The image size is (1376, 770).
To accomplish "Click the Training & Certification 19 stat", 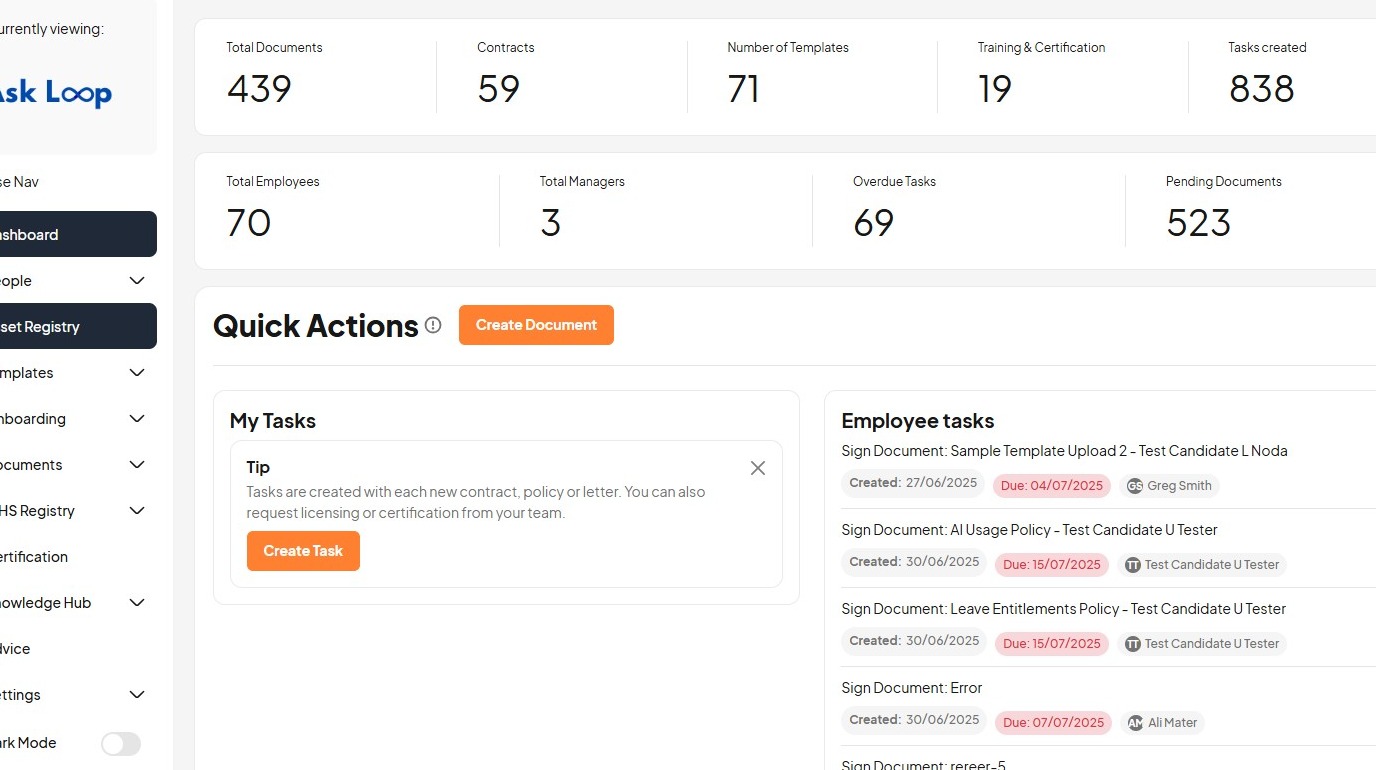I will click(x=1041, y=76).
